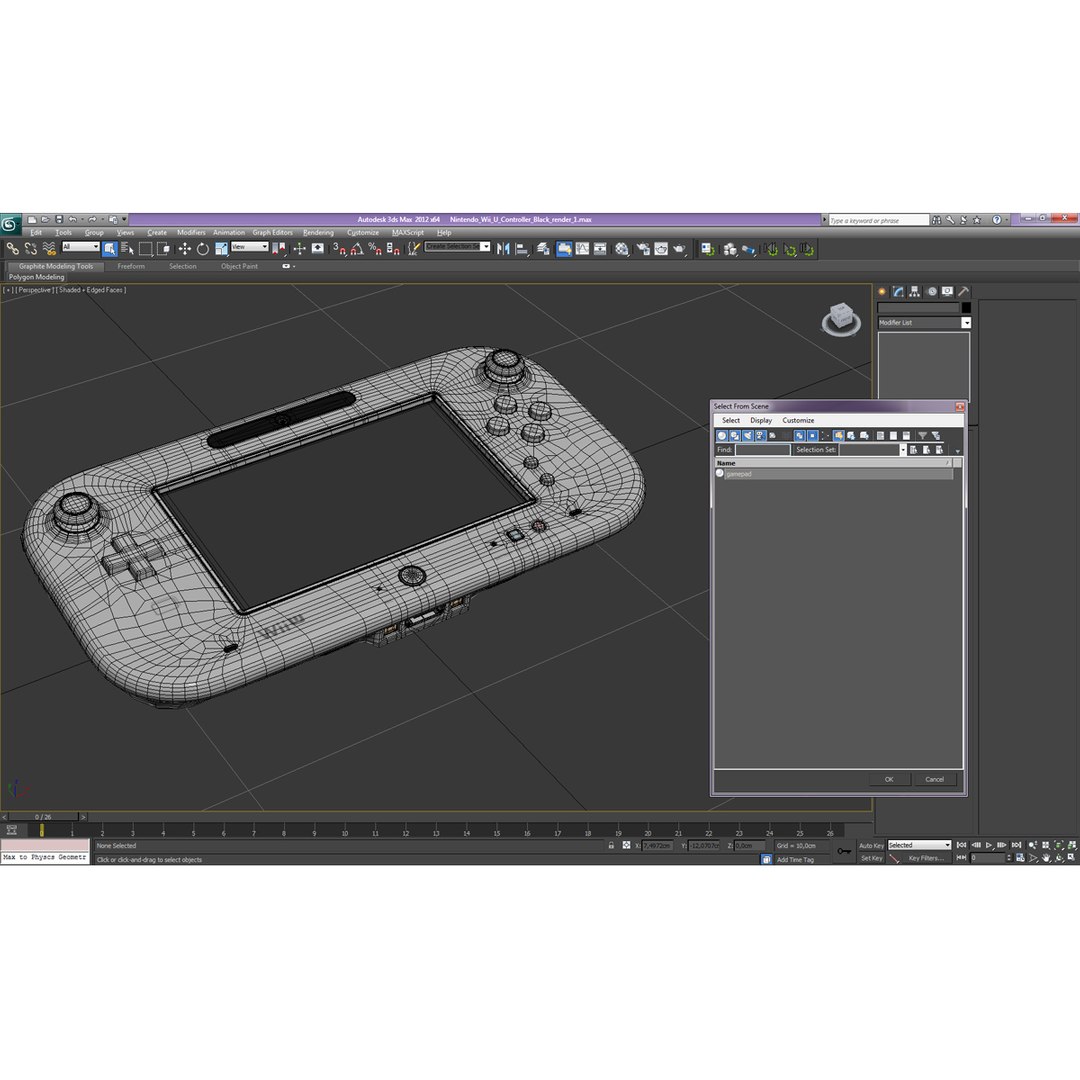Toggle Display Shapes filter in Select From Scene
This screenshot has width=1080, height=1080.
pos(735,435)
